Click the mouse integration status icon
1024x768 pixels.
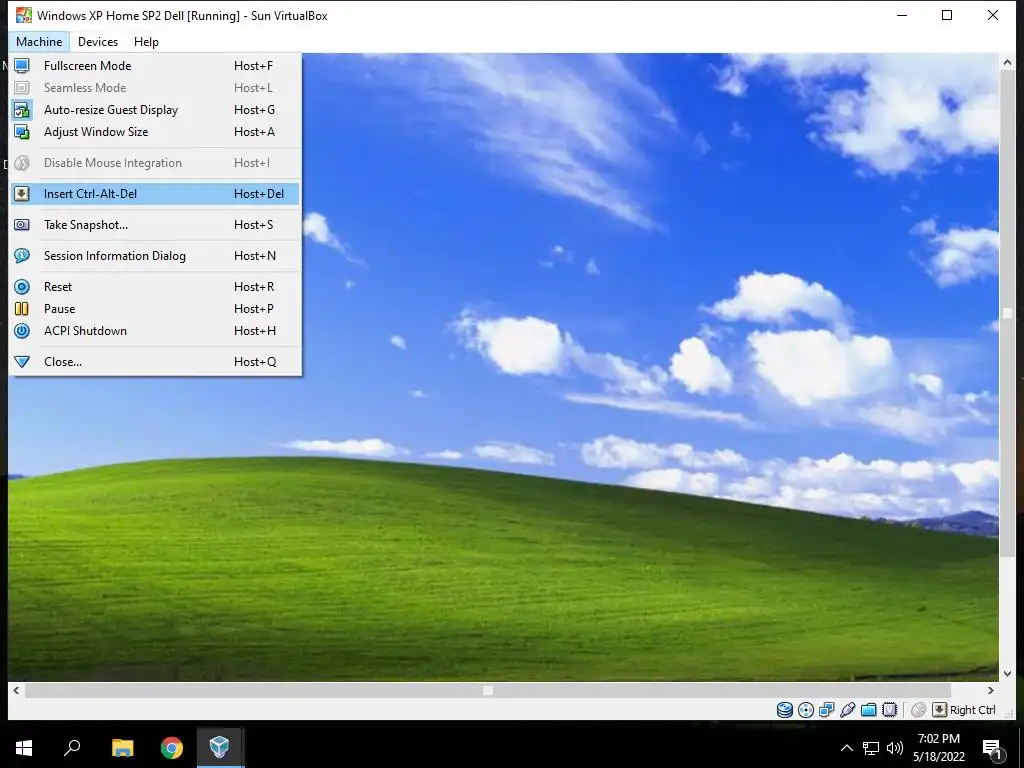(918, 710)
